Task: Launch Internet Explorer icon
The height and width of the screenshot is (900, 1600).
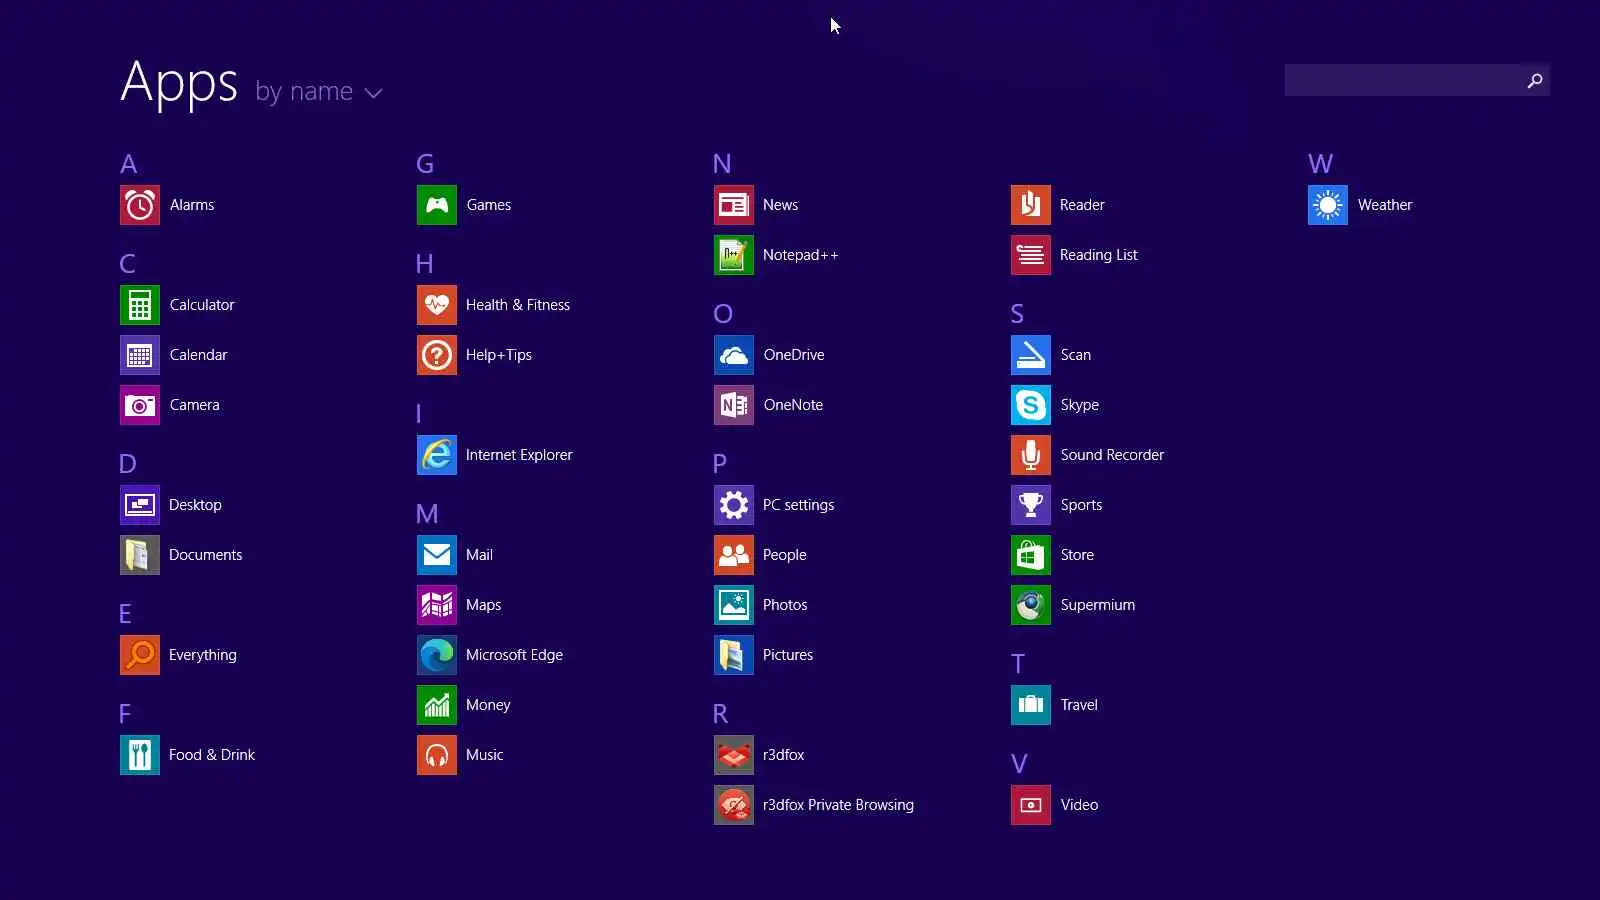Action: pyautogui.click(x=437, y=455)
